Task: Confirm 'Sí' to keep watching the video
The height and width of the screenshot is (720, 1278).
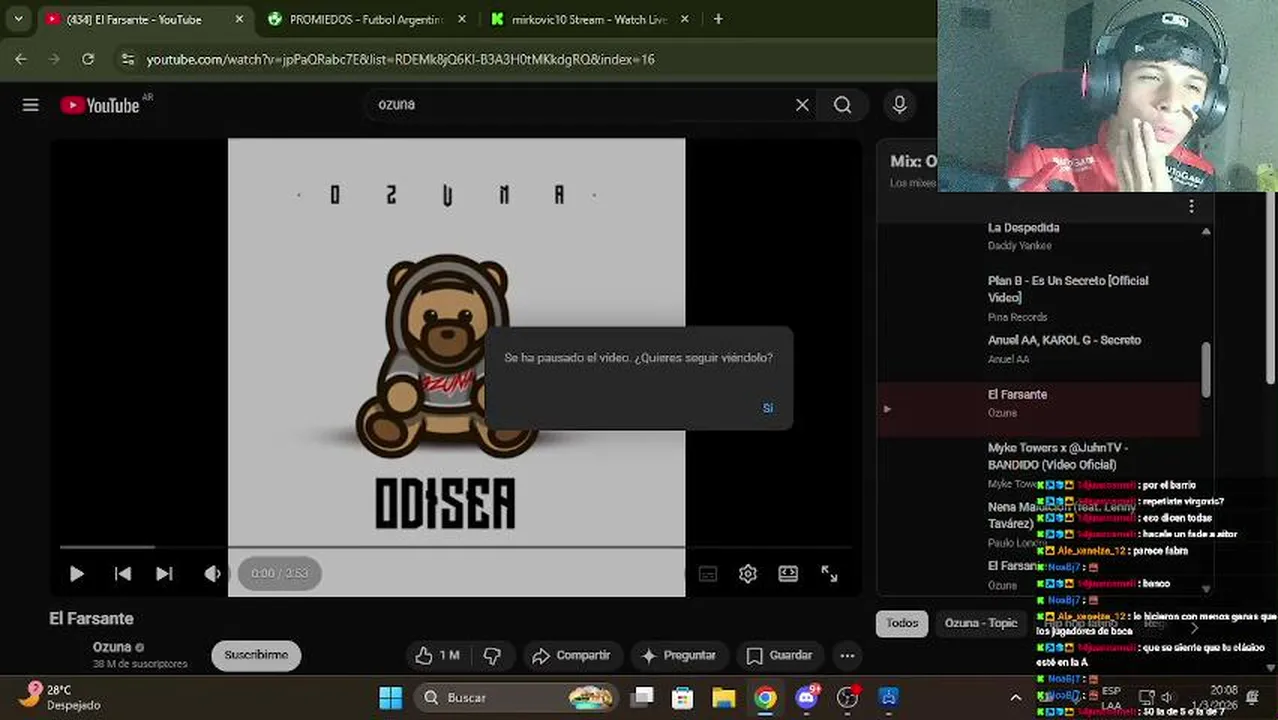Action: (768, 408)
